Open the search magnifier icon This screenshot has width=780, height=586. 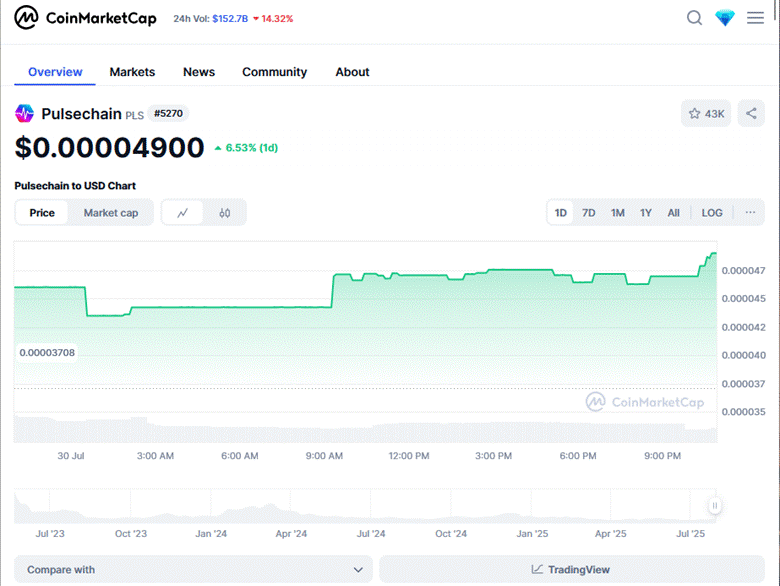tap(694, 18)
